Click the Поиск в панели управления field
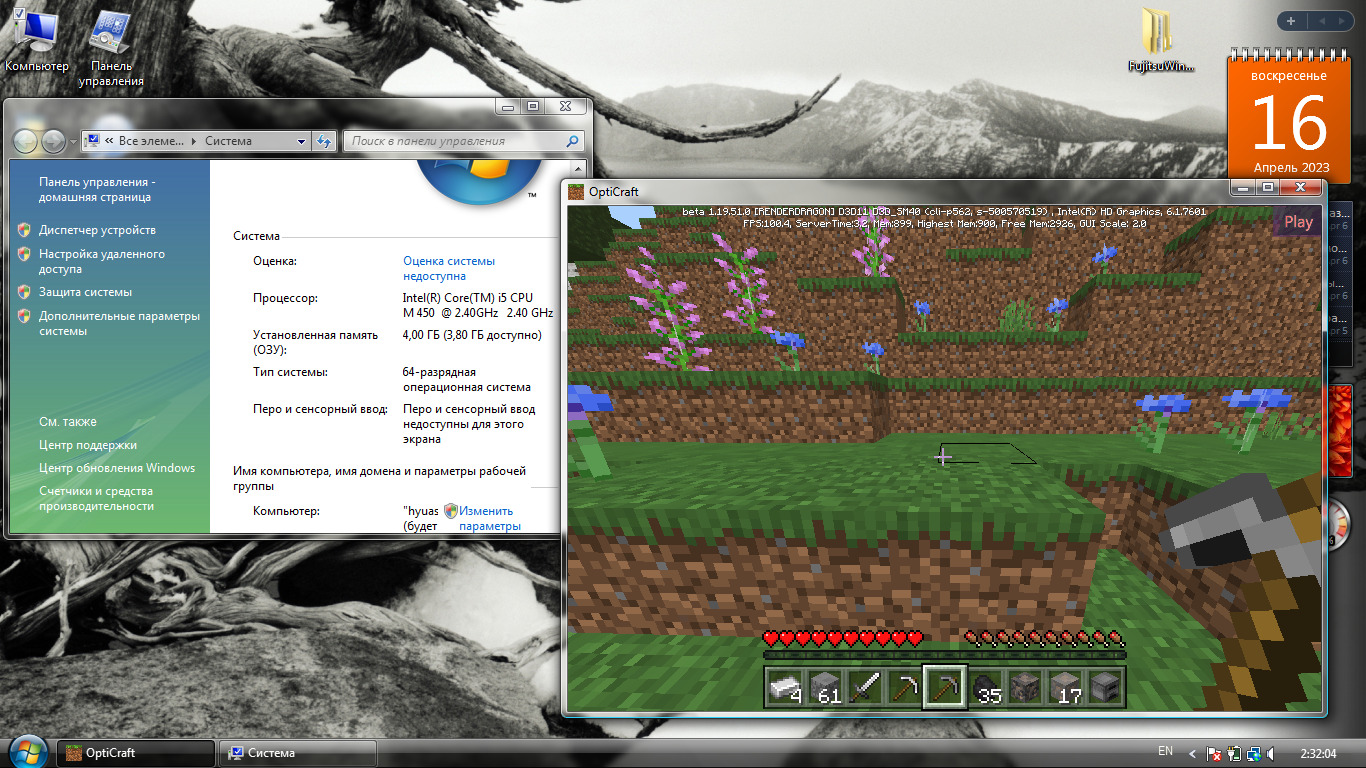 pyautogui.click(x=463, y=142)
